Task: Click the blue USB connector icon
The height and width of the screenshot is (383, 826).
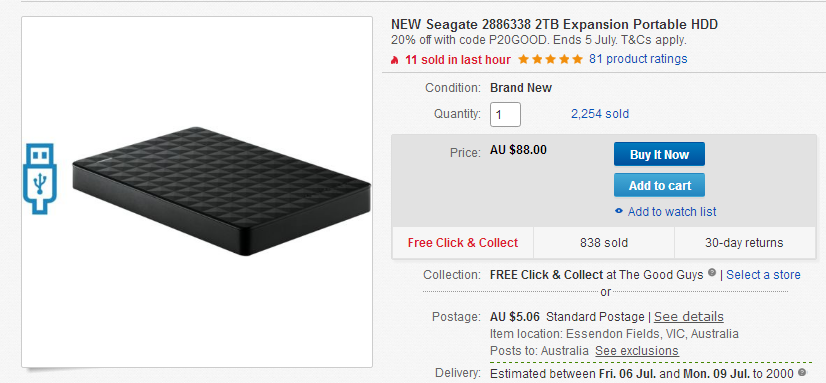Action: (x=40, y=179)
